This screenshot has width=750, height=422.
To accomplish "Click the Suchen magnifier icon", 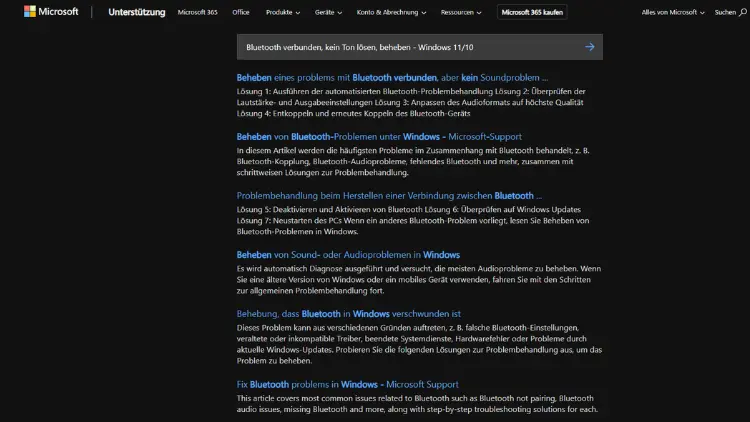I will pyautogui.click(x=742, y=12).
